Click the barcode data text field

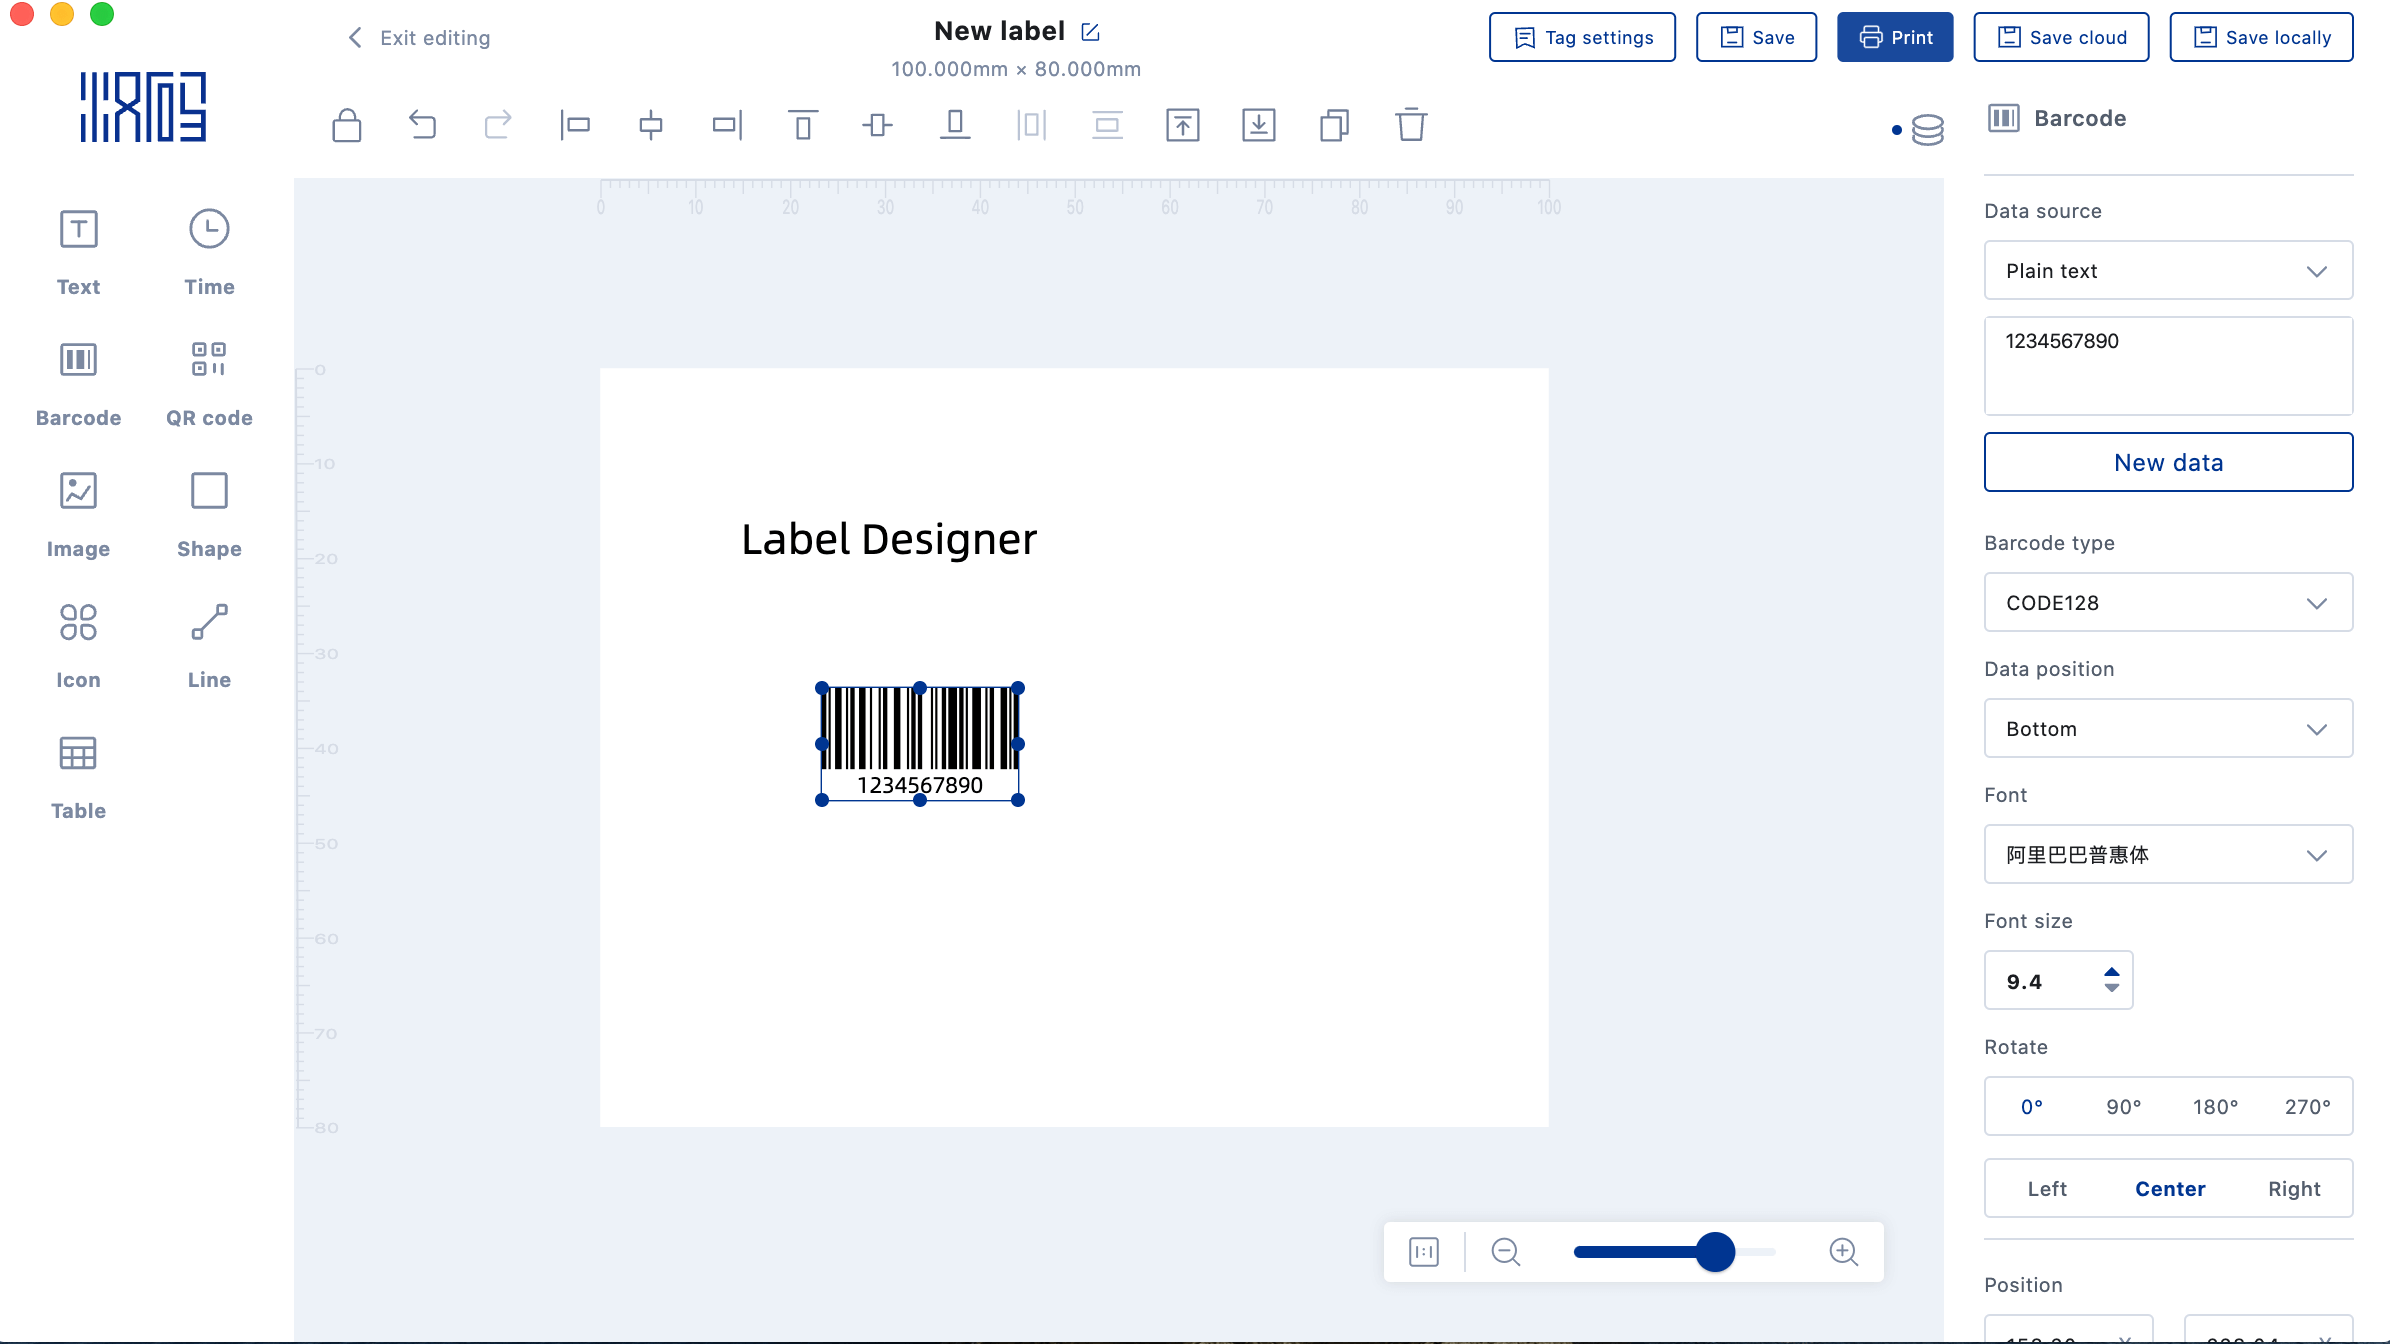tap(2168, 365)
